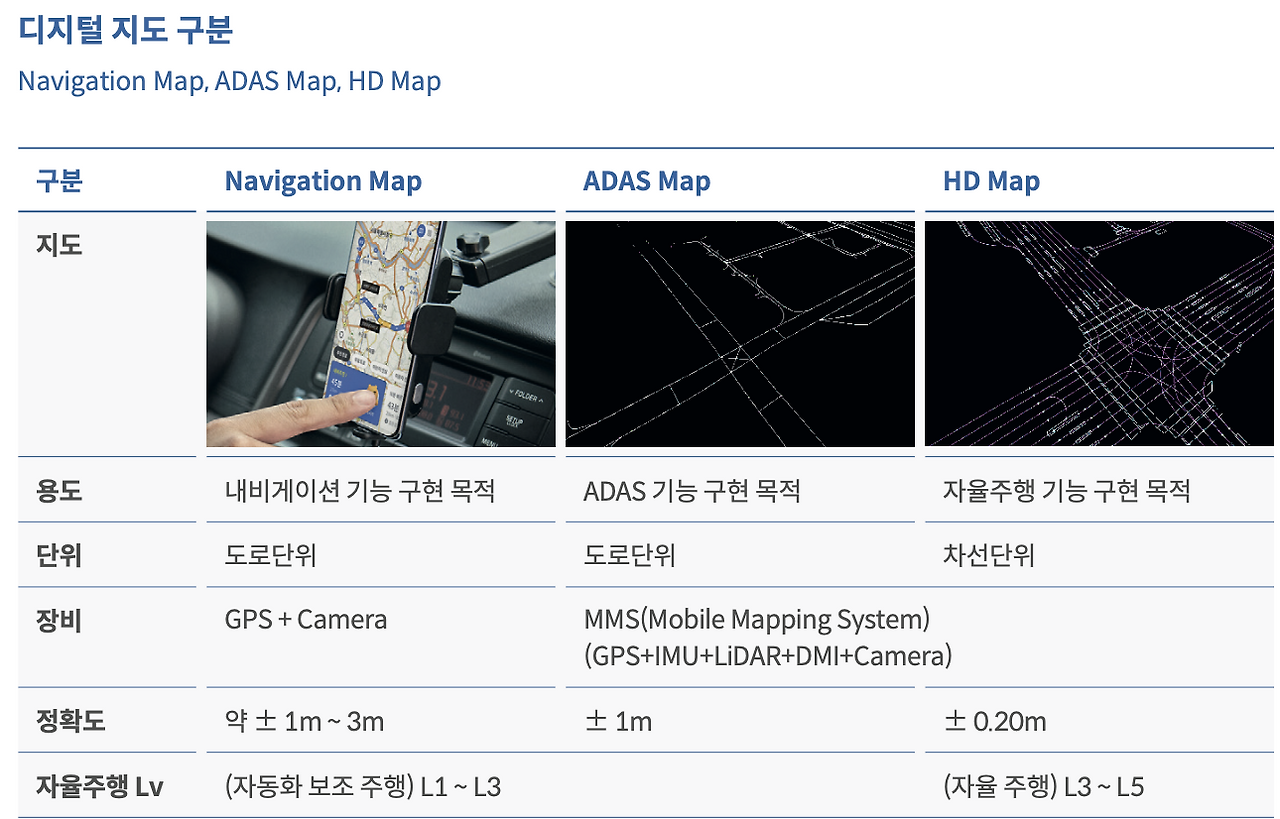Click the smartphone navigation photo
1280x819 pixels.
[x=380, y=332]
